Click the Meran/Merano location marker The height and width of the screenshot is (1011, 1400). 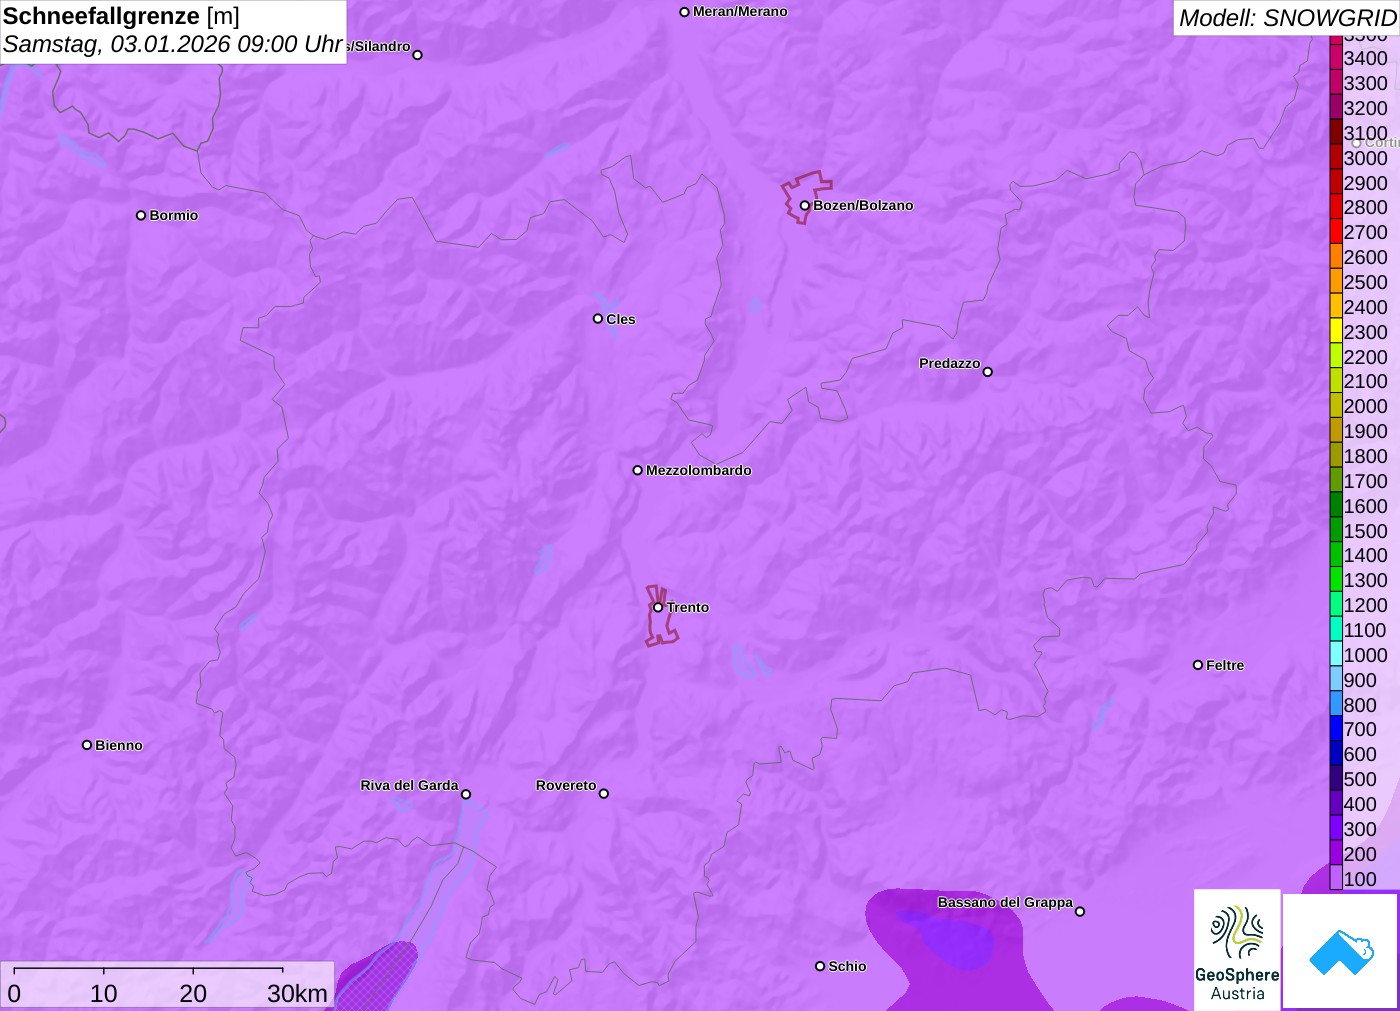coord(685,12)
